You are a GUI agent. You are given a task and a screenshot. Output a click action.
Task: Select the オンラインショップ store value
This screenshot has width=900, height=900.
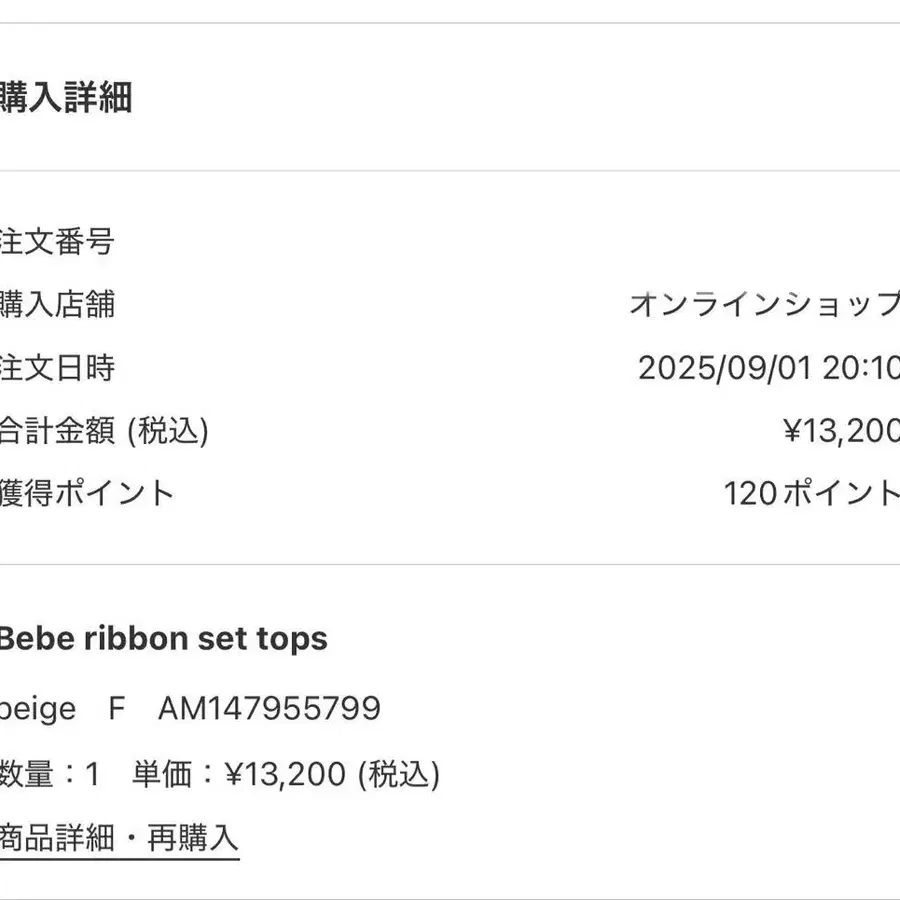click(x=764, y=304)
